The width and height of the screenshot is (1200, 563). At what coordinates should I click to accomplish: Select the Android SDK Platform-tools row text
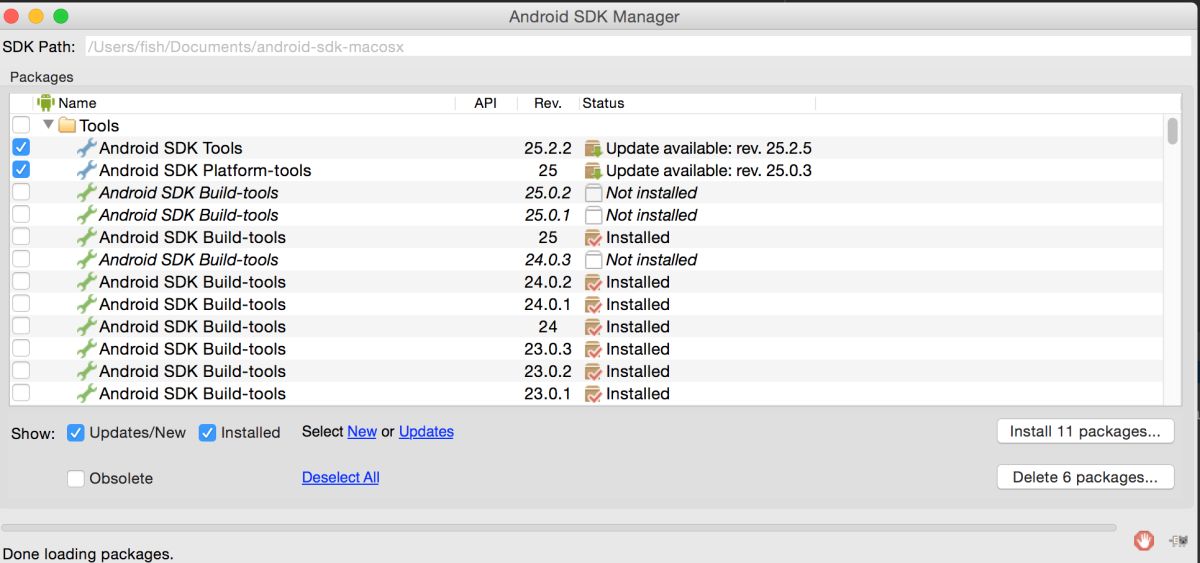(x=205, y=171)
